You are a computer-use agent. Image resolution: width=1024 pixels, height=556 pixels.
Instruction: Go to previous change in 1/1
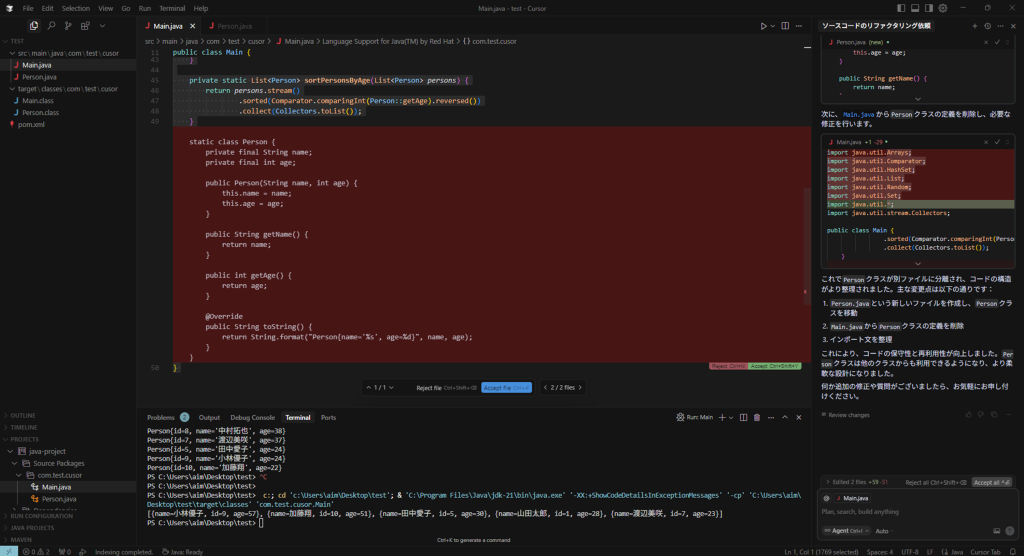[369, 387]
